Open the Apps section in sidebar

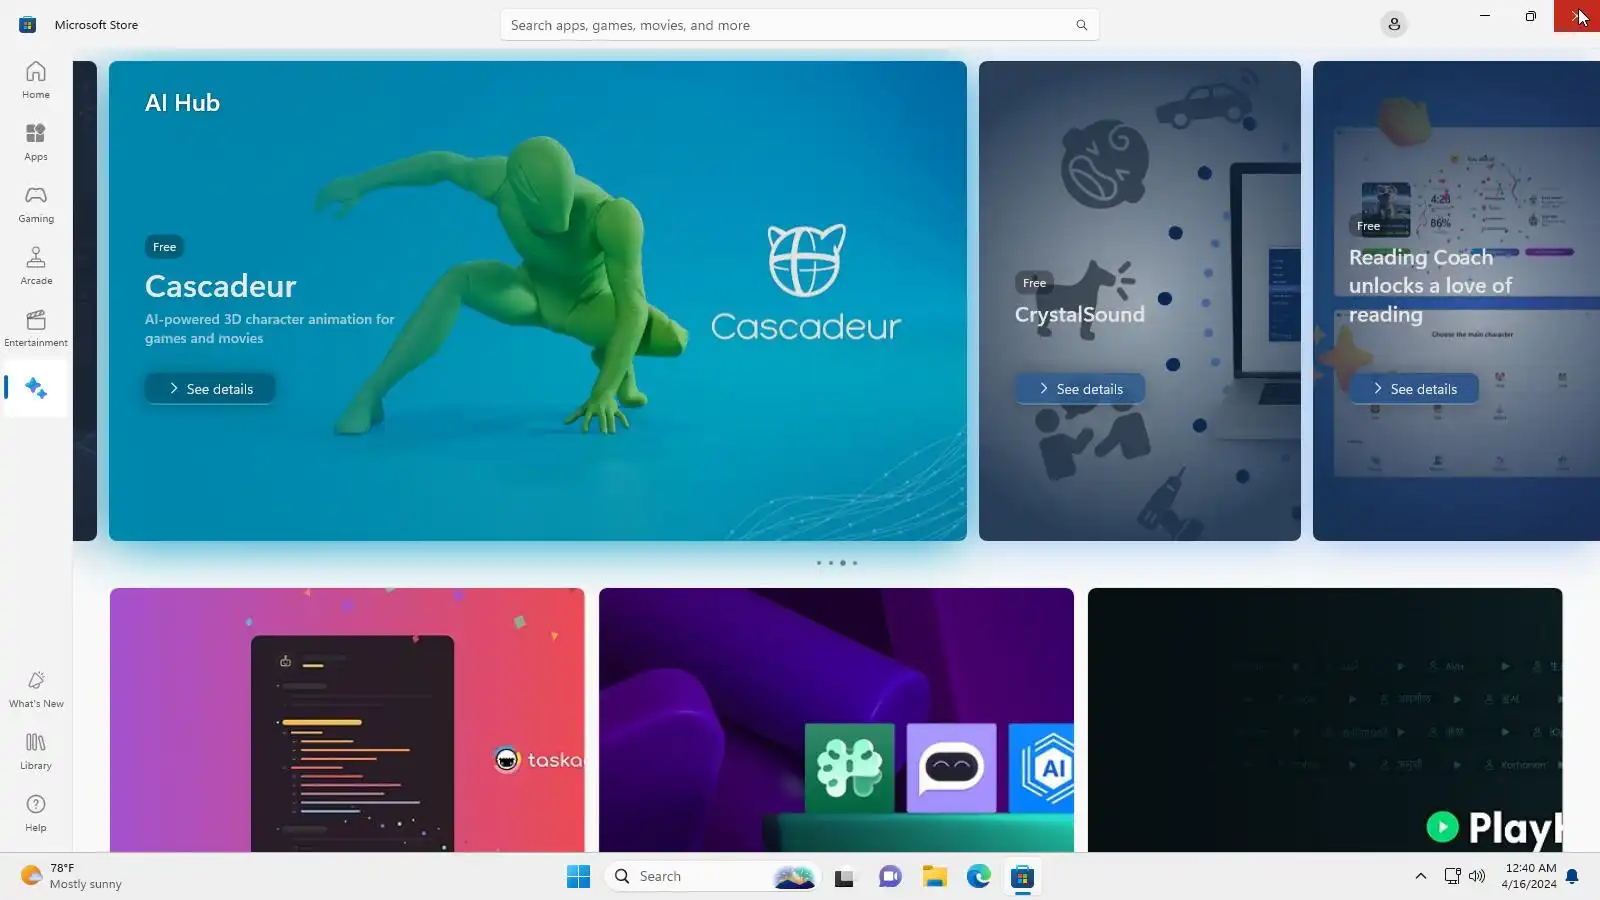(x=36, y=142)
